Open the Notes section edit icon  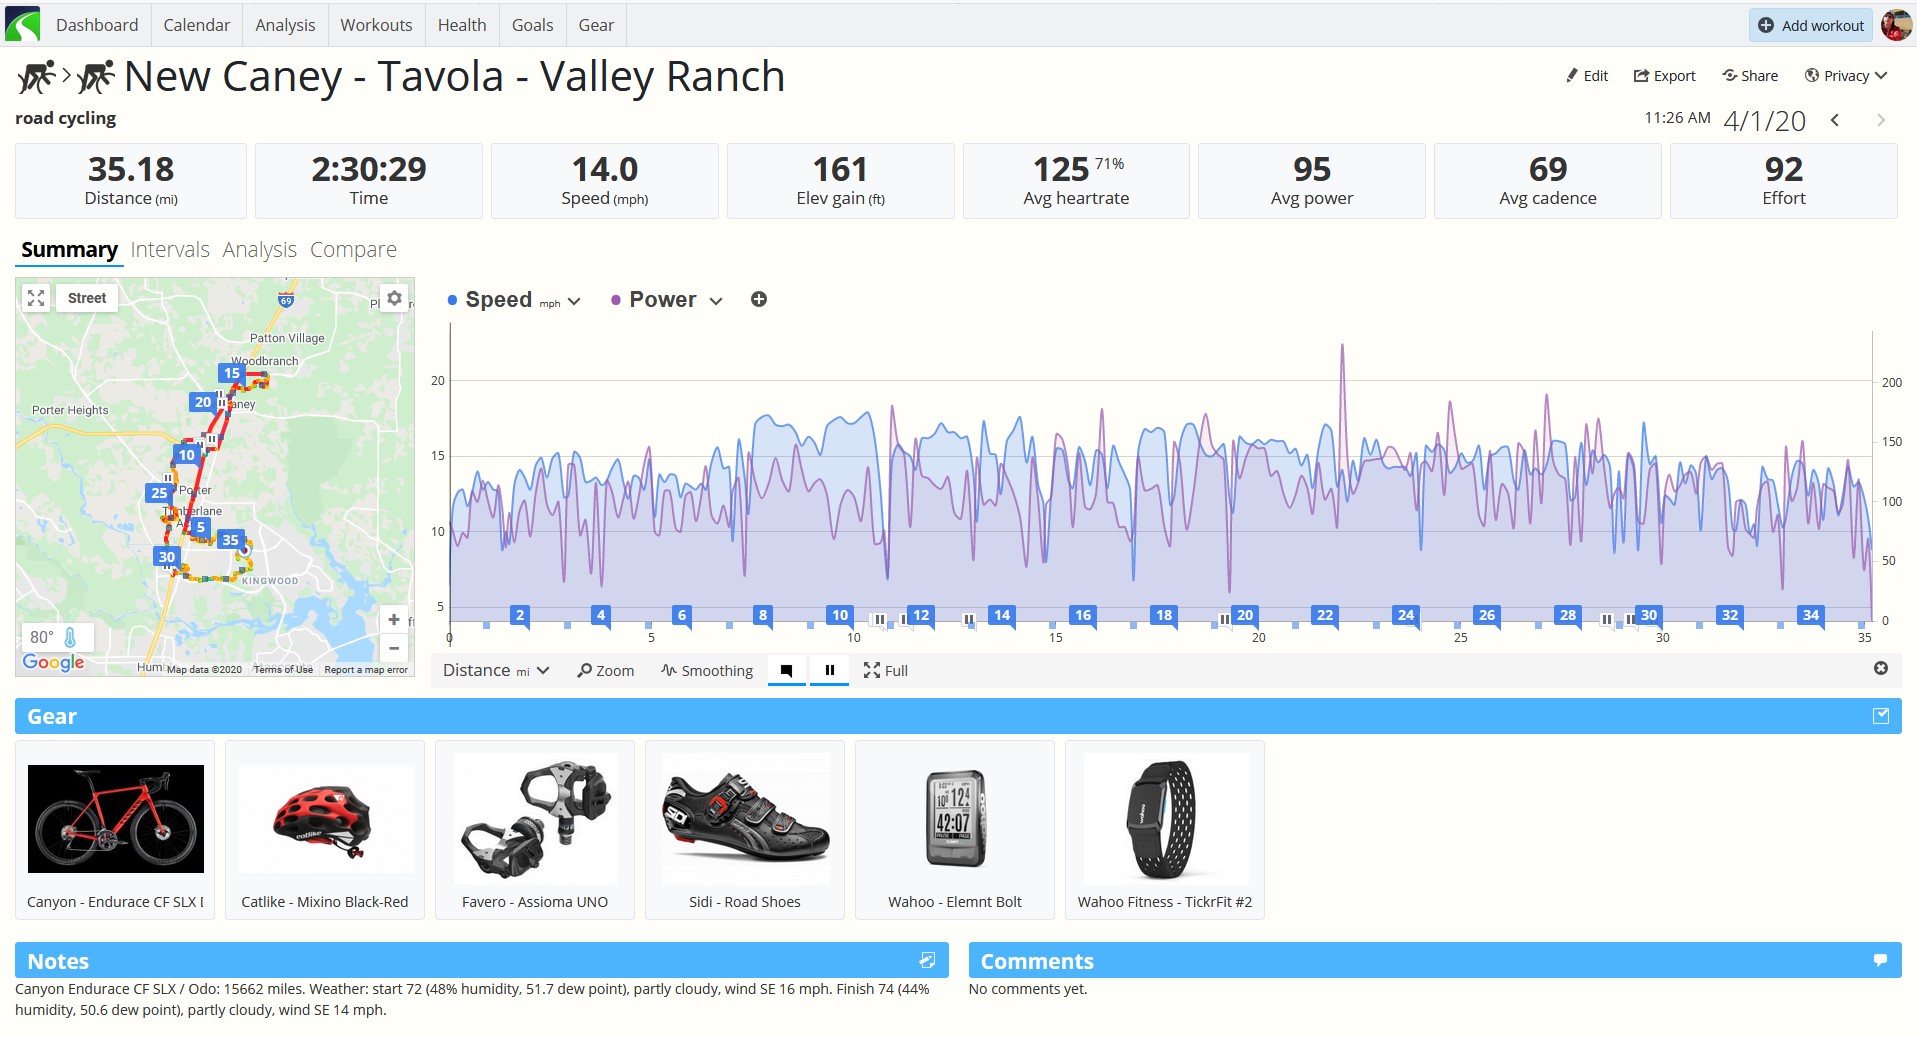pyautogui.click(x=927, y=961)
